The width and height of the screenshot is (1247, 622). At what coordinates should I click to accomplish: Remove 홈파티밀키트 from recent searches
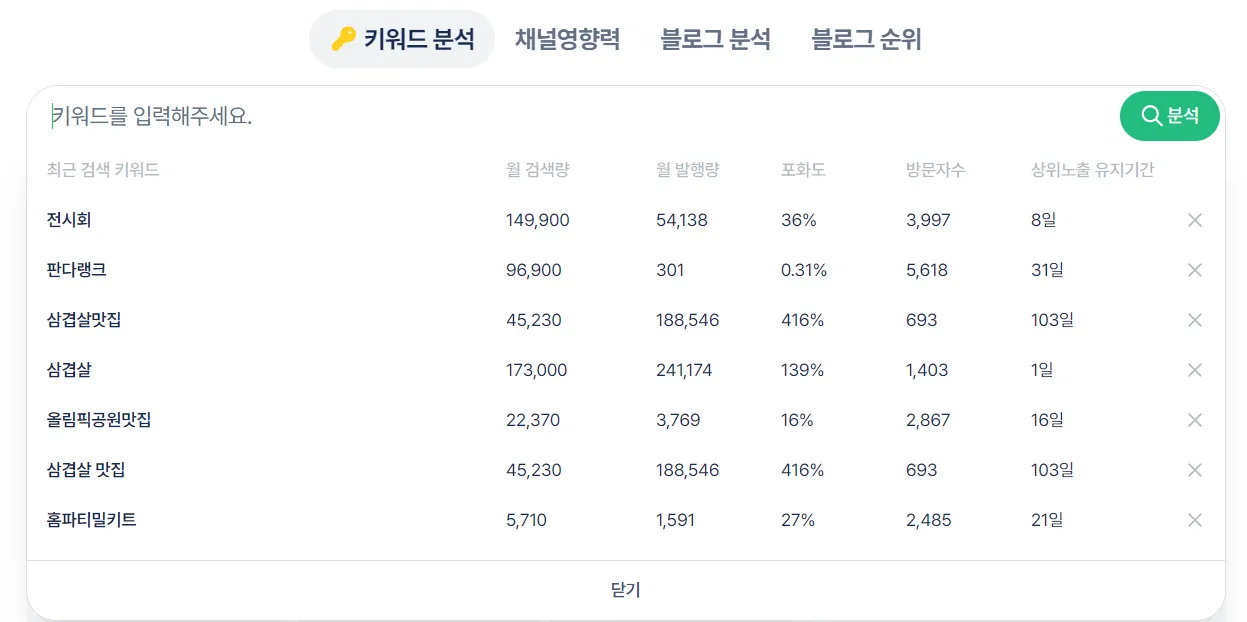(1194, 520)
